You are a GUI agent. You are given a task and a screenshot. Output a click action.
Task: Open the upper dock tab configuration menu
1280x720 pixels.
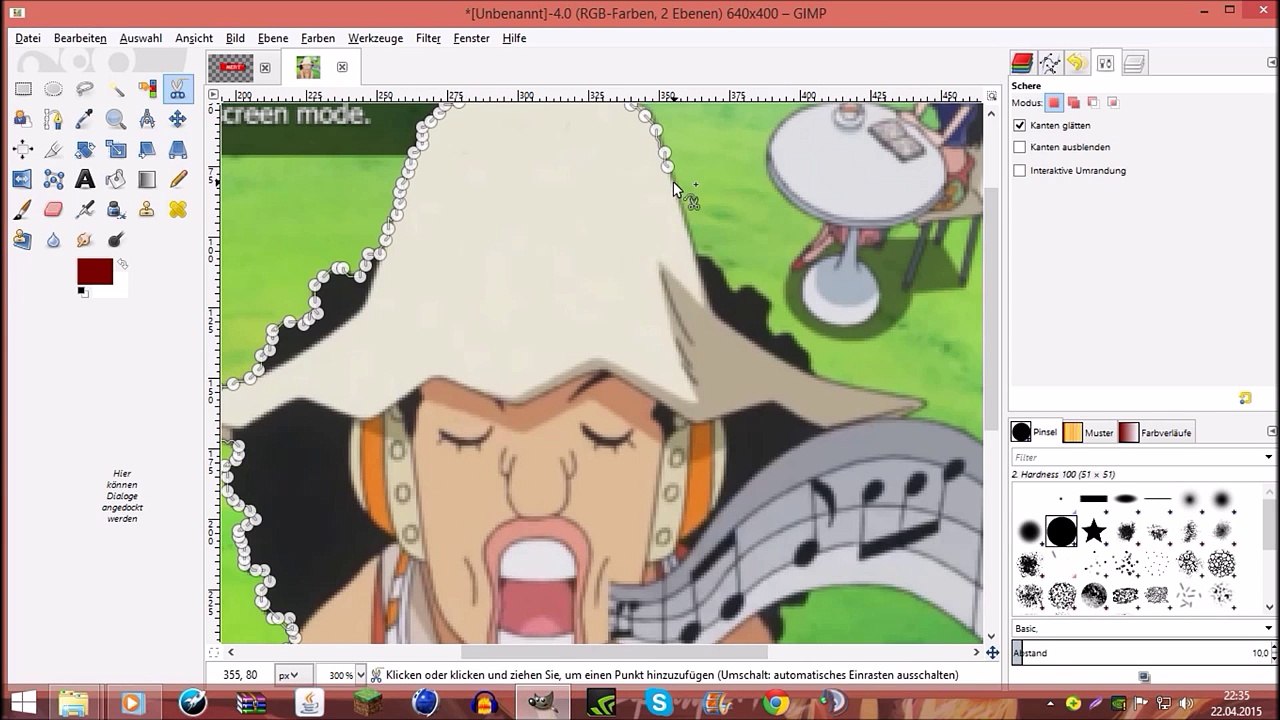pyautogui.click(x=1271, y=63)
